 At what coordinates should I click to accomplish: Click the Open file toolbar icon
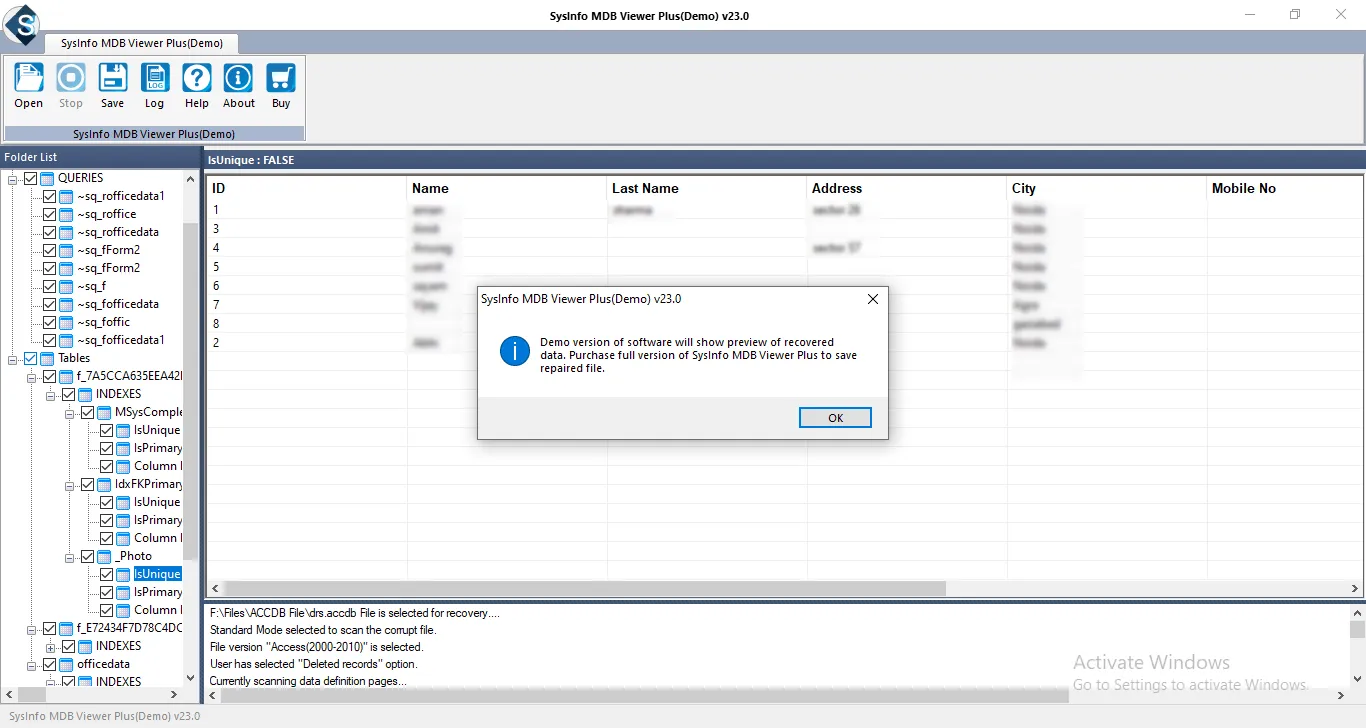click(x=28, y=78)
